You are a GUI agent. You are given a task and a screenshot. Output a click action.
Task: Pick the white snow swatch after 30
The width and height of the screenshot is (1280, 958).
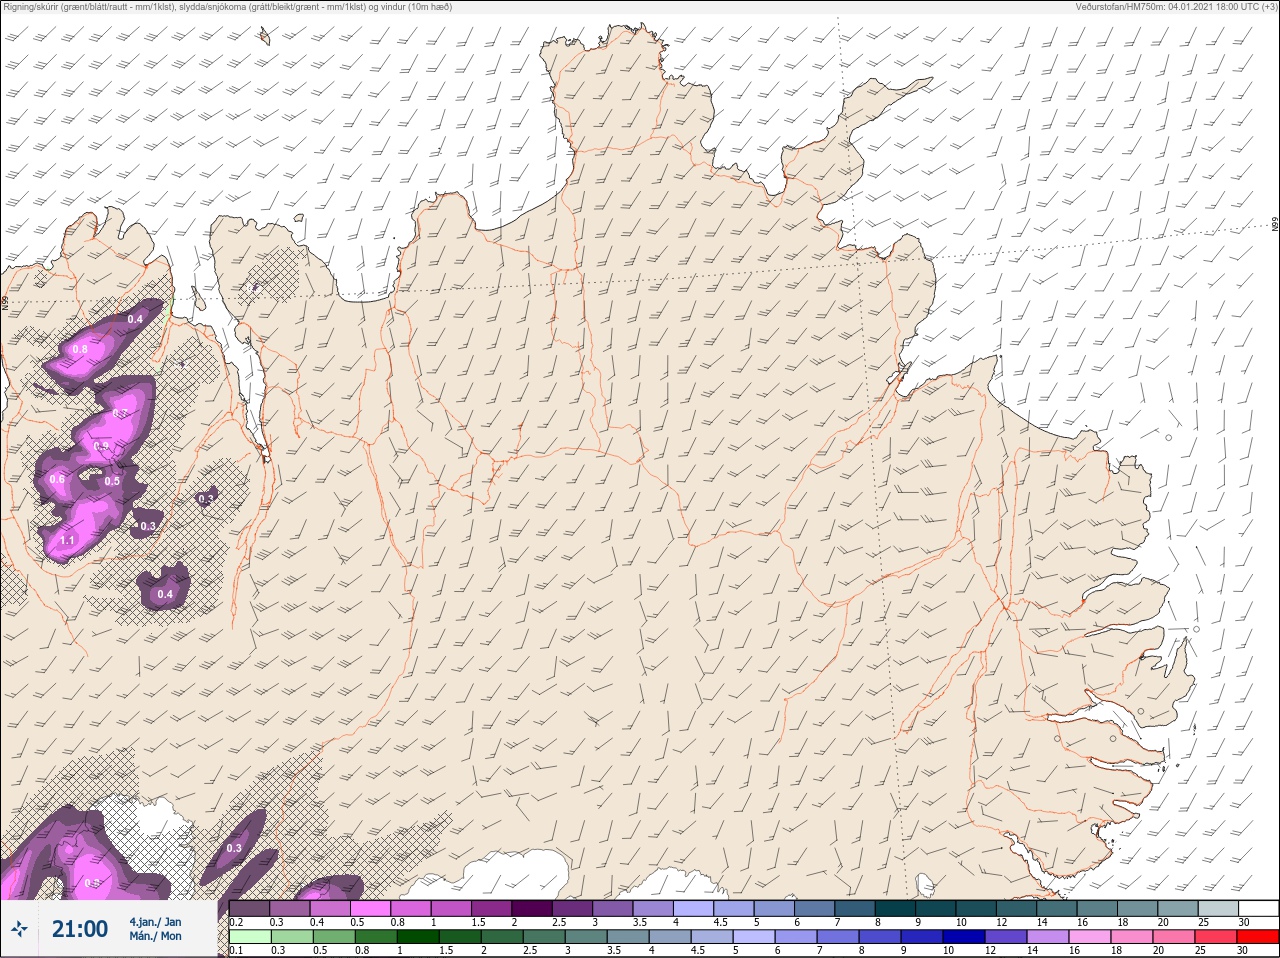(1258, 907)
